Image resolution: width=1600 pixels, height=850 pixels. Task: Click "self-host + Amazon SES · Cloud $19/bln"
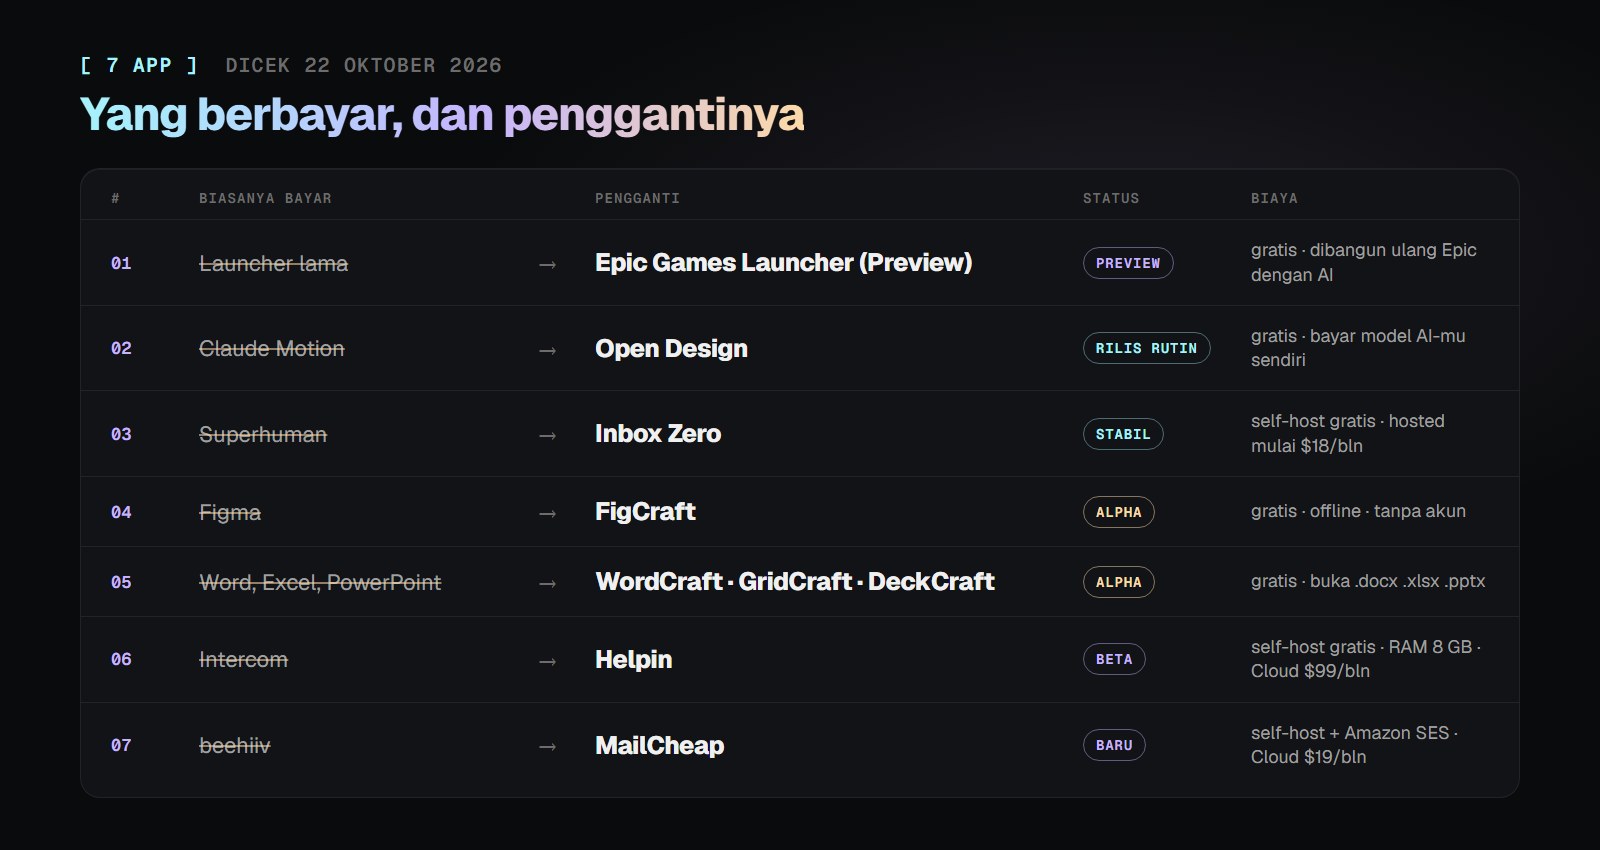tap(1355, 745)
